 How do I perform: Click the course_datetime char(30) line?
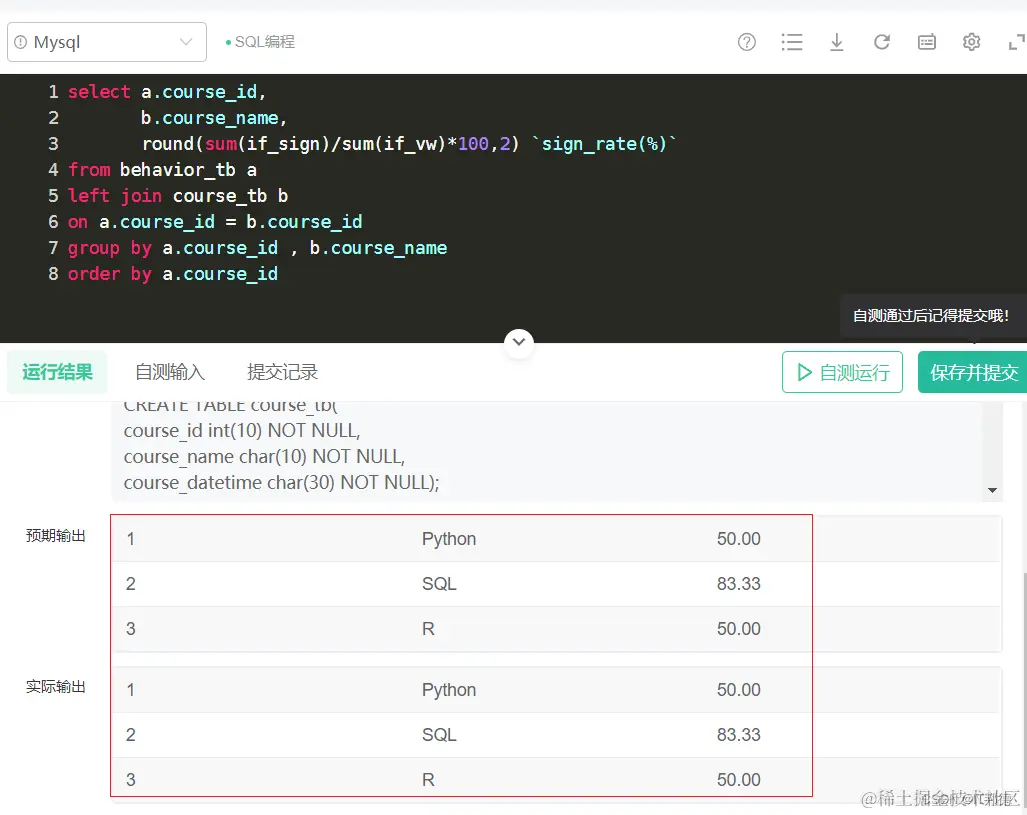click(282, 482)
